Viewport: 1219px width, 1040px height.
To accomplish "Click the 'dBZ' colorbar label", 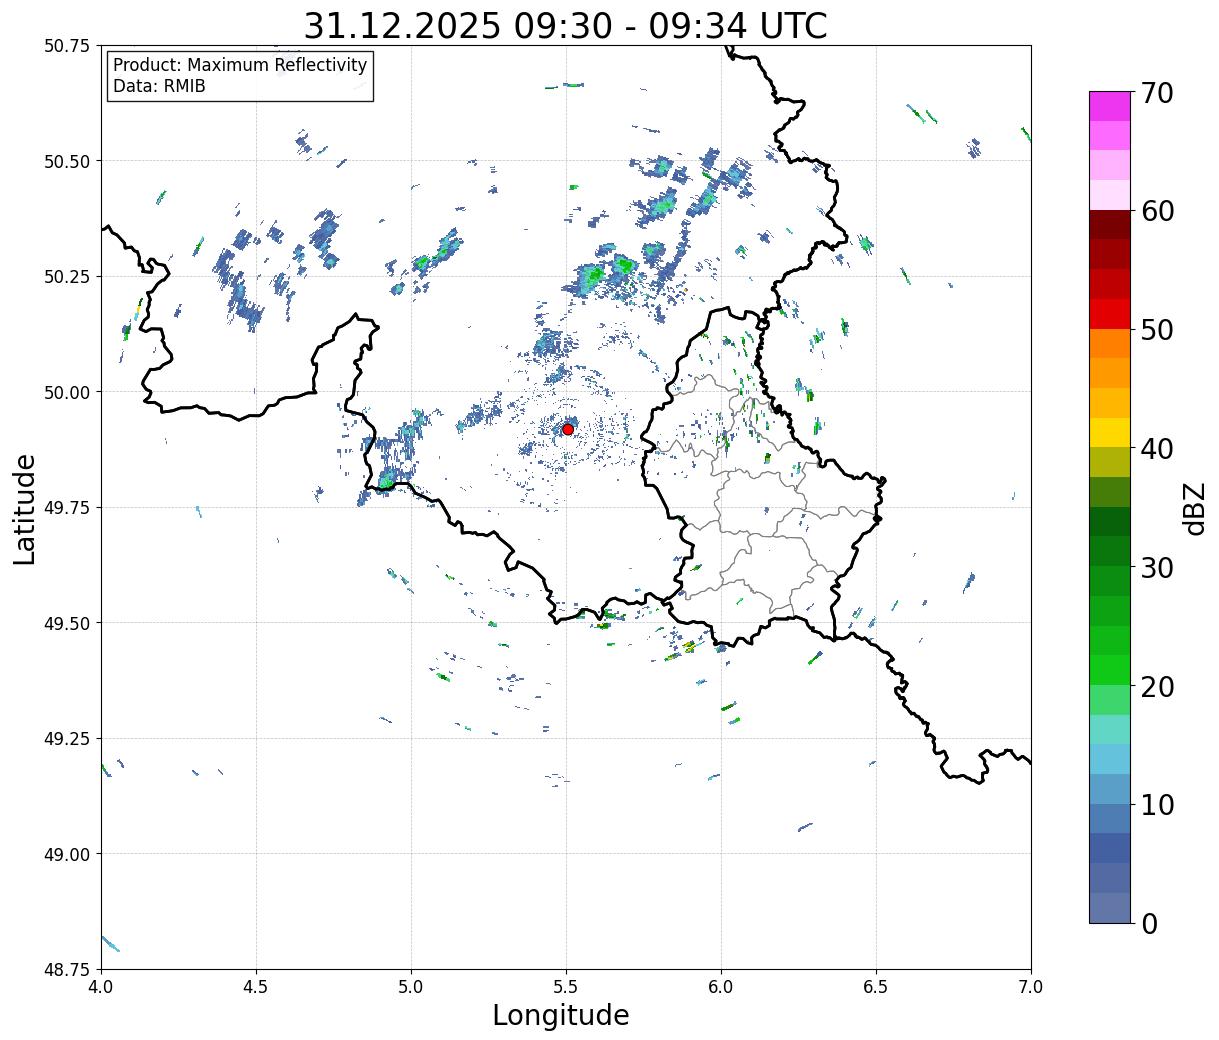I will click(1195, 508).
